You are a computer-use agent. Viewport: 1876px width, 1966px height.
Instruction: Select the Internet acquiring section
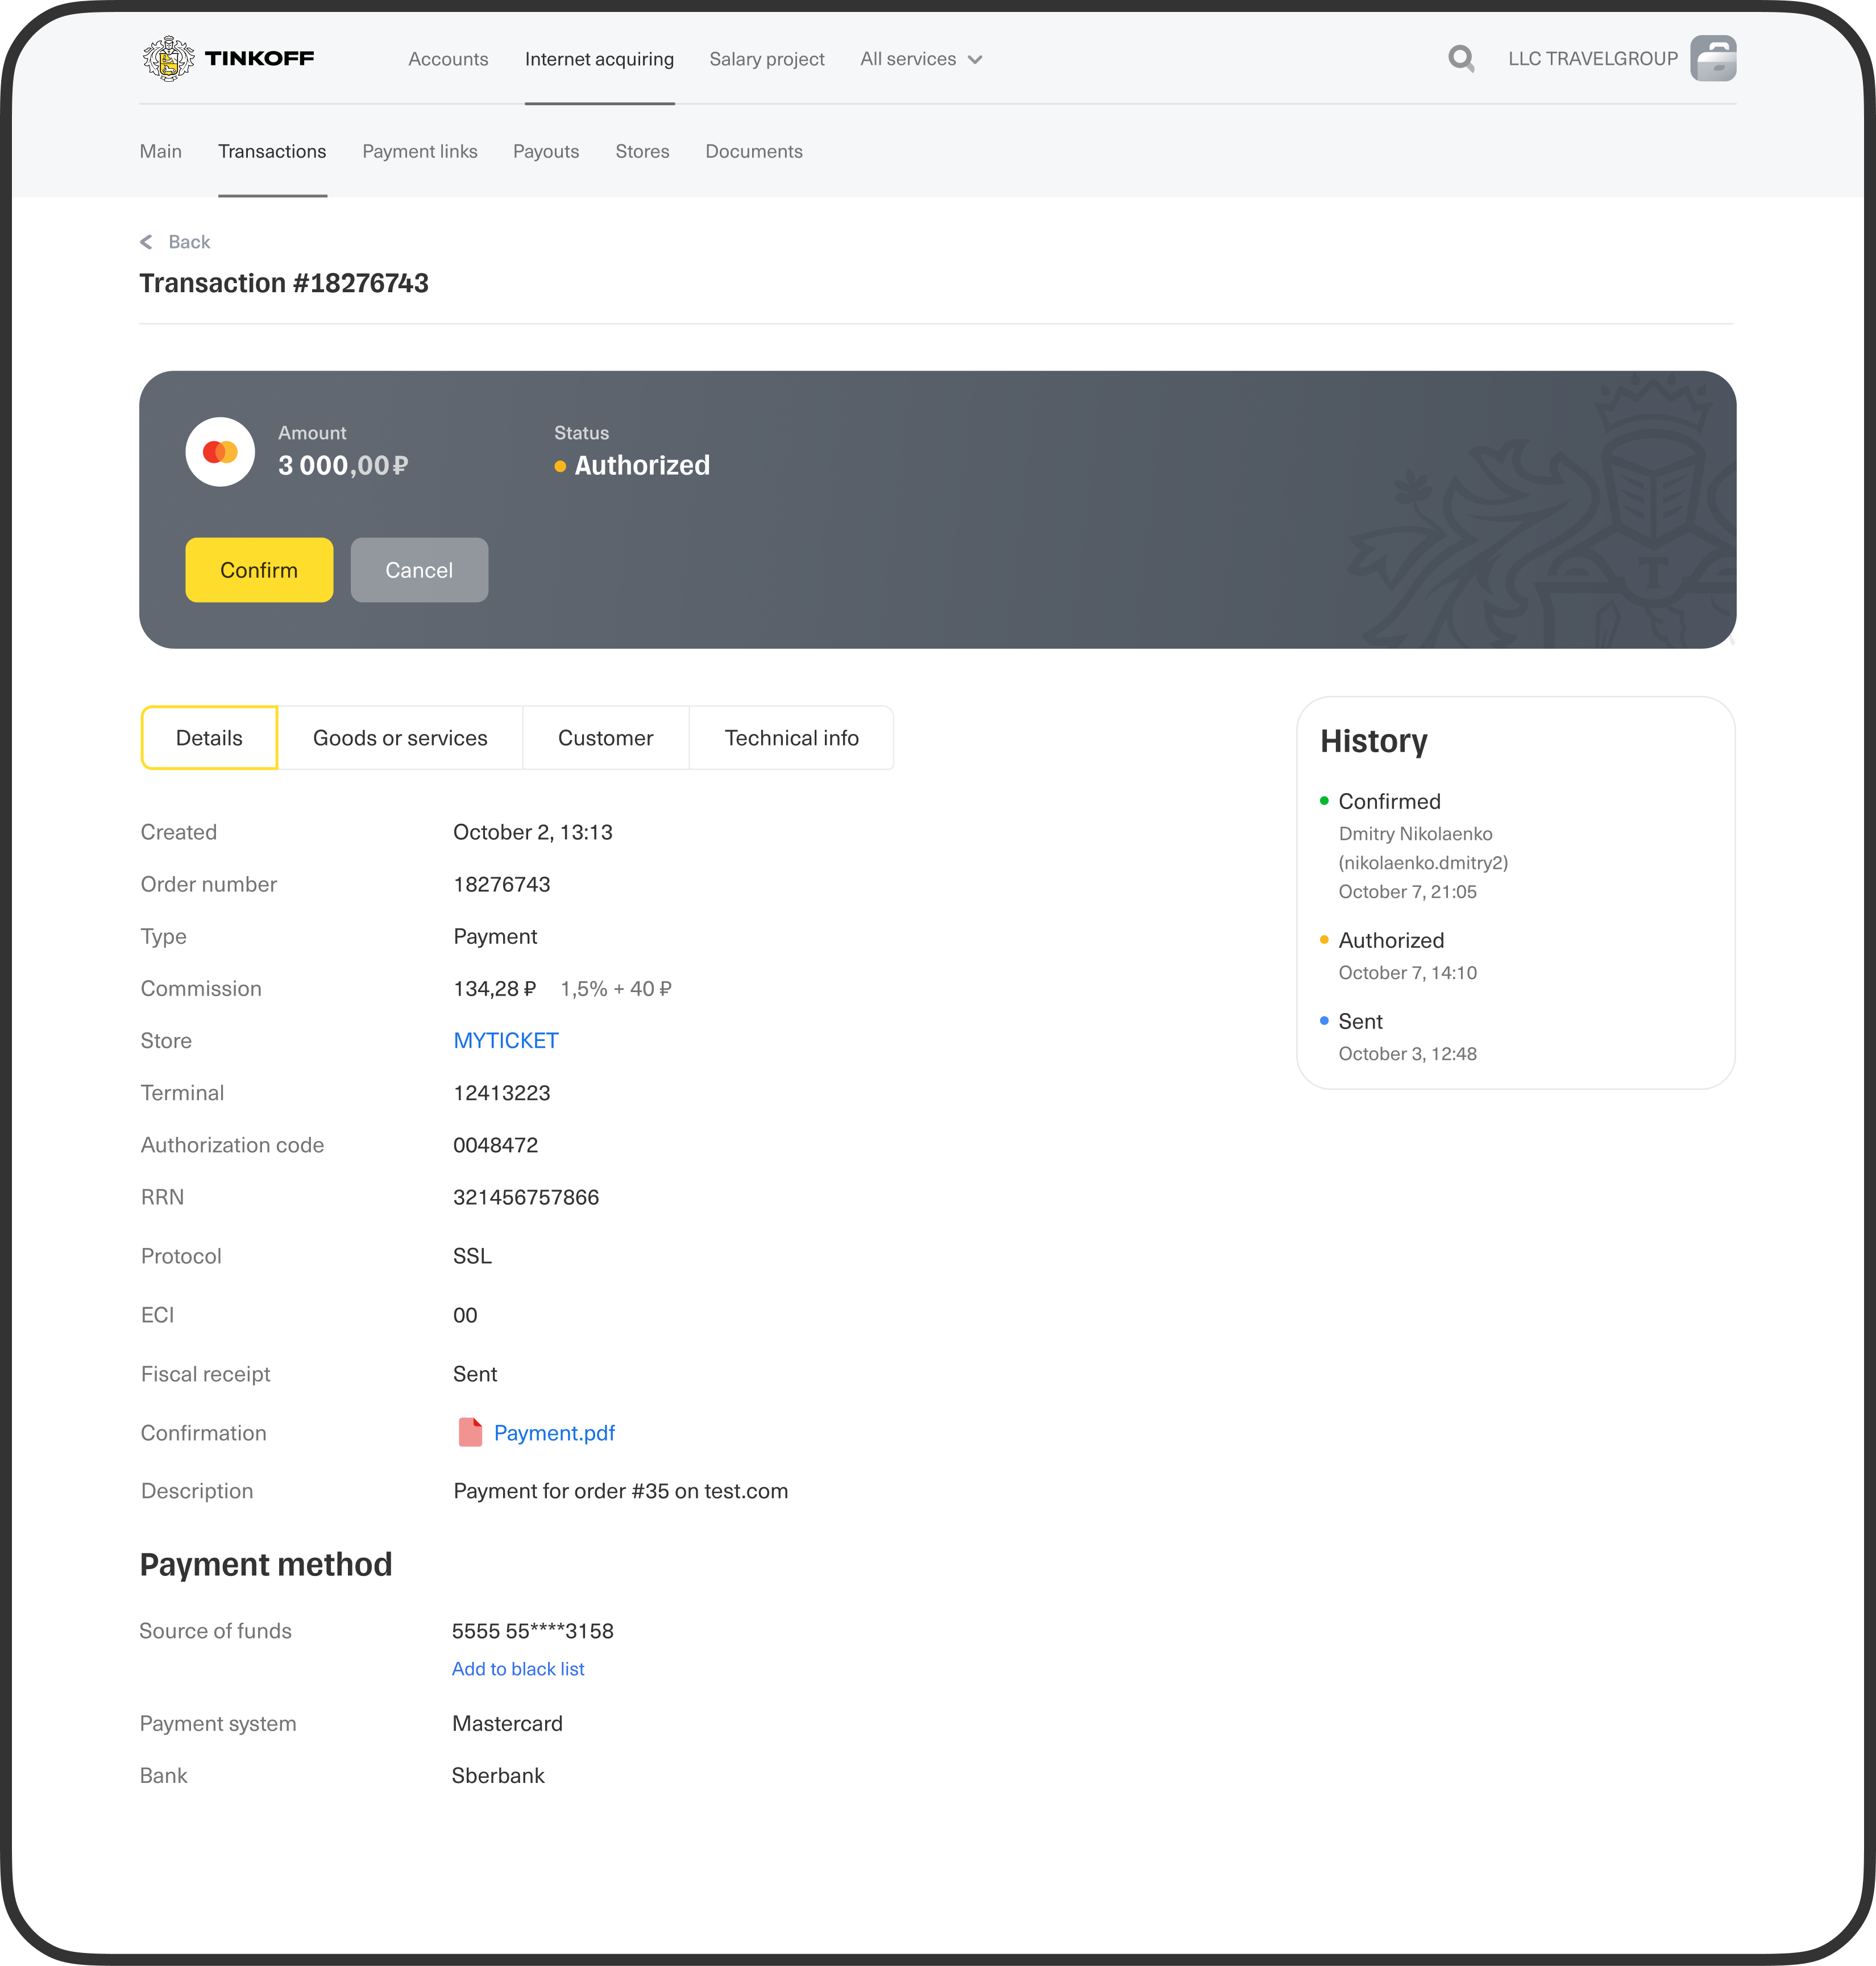[599, 59]
